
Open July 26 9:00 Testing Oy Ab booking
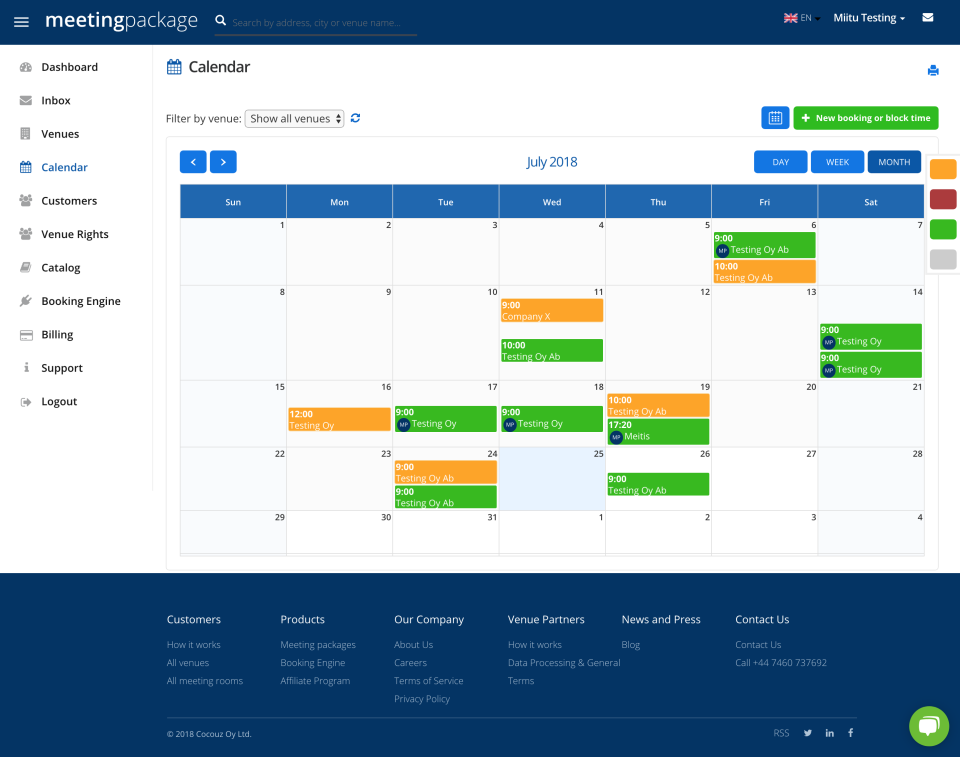point(658,484)
